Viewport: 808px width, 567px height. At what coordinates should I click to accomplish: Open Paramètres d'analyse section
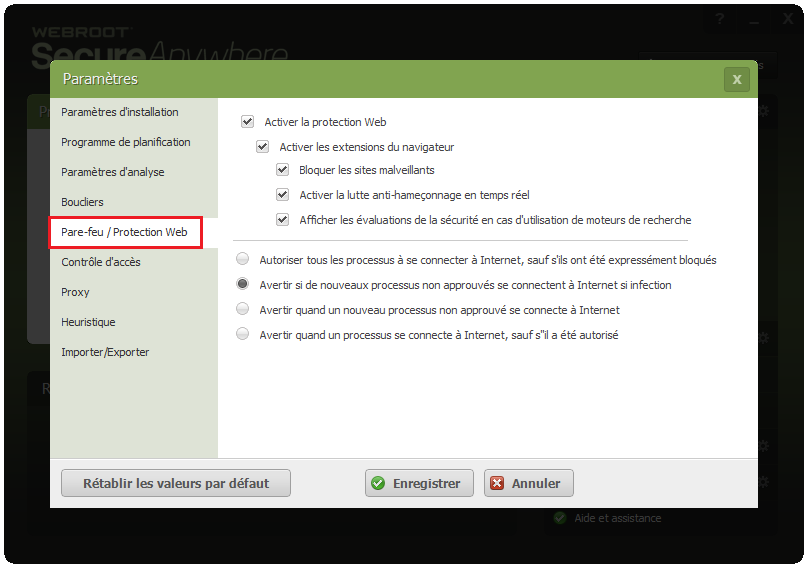point(113,172)
